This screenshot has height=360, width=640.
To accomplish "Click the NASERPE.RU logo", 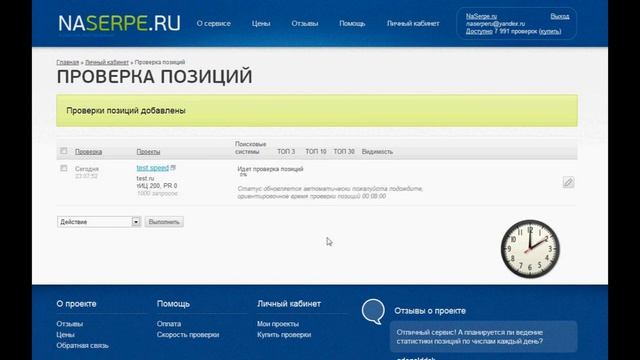I will point(119,23).
